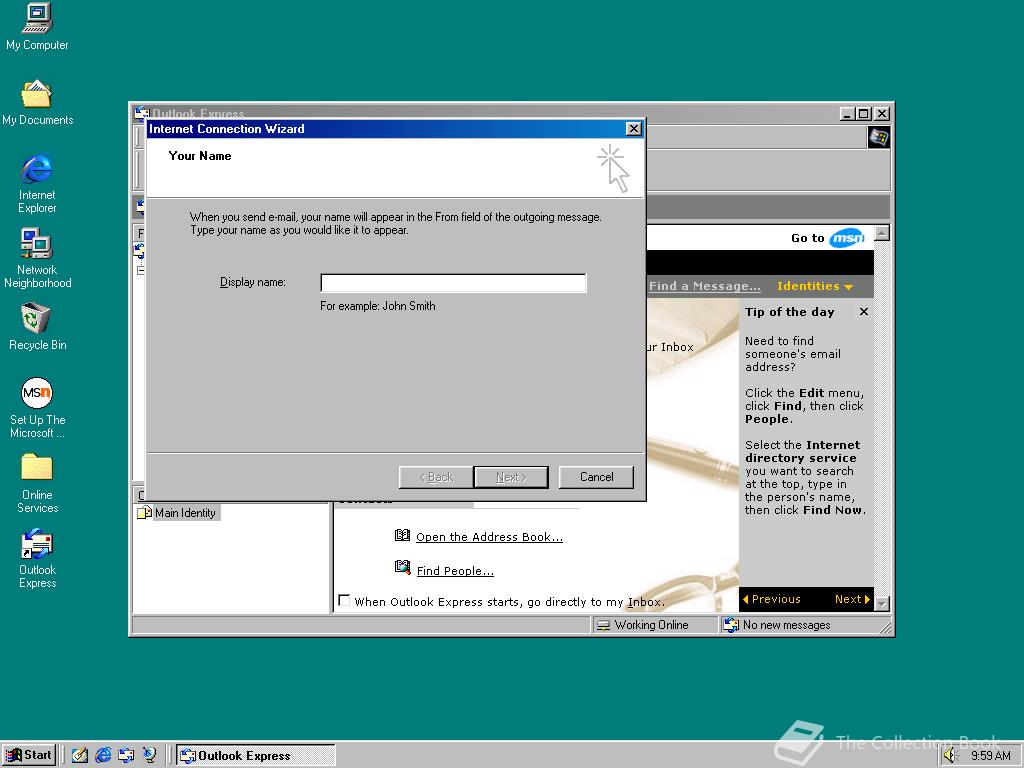Image resolution: width=1024 pixels, height=768 pixels.
Task: Close the Tip of the day panel
Action: point(863,312)
